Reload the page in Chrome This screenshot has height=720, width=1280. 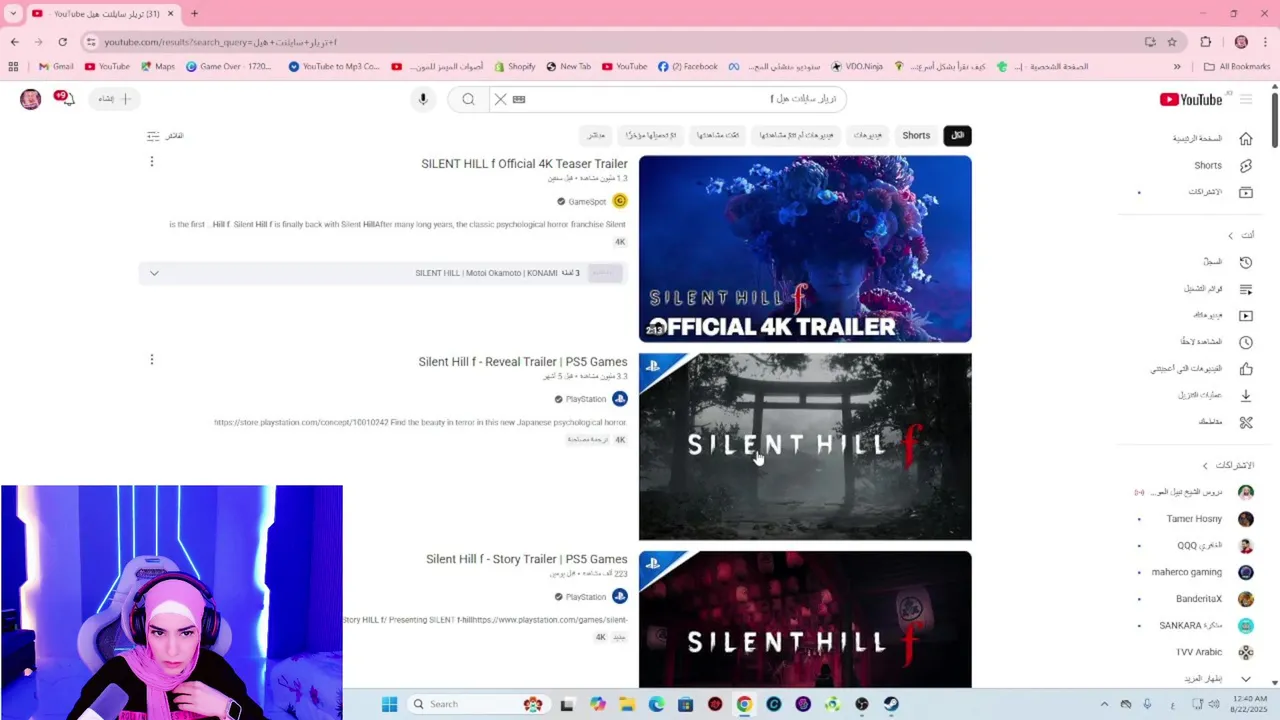click(x=63, y=42)
